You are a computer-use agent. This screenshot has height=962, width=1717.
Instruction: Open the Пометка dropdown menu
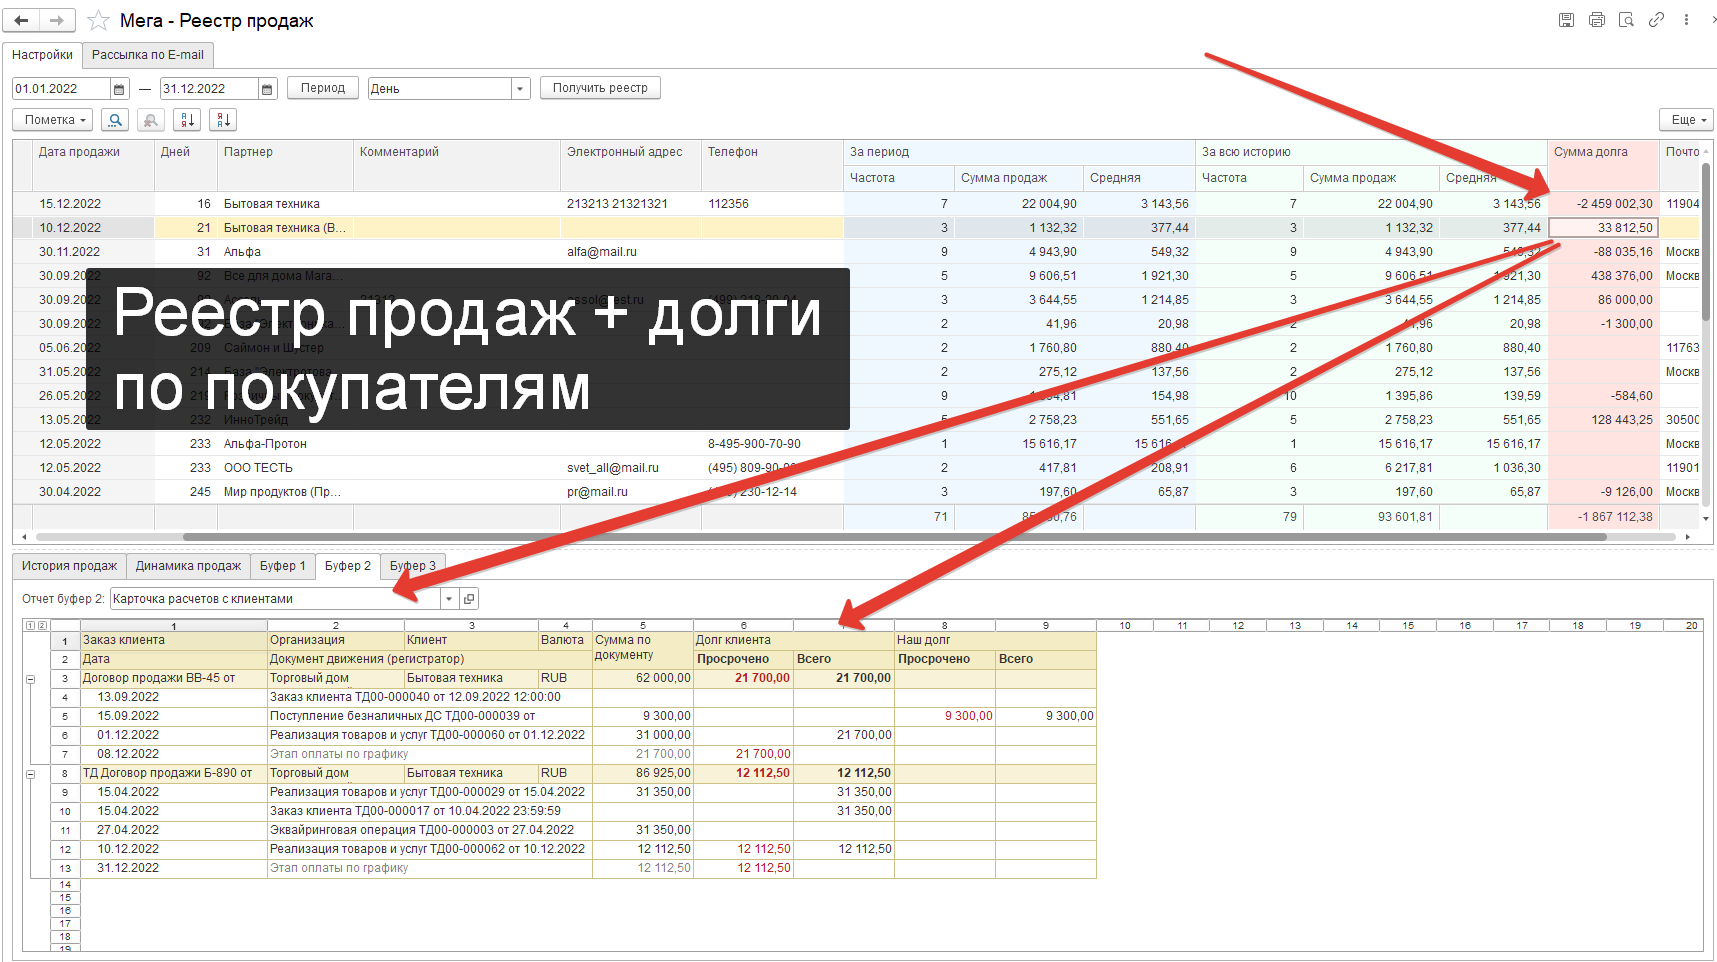pos(53,120)
